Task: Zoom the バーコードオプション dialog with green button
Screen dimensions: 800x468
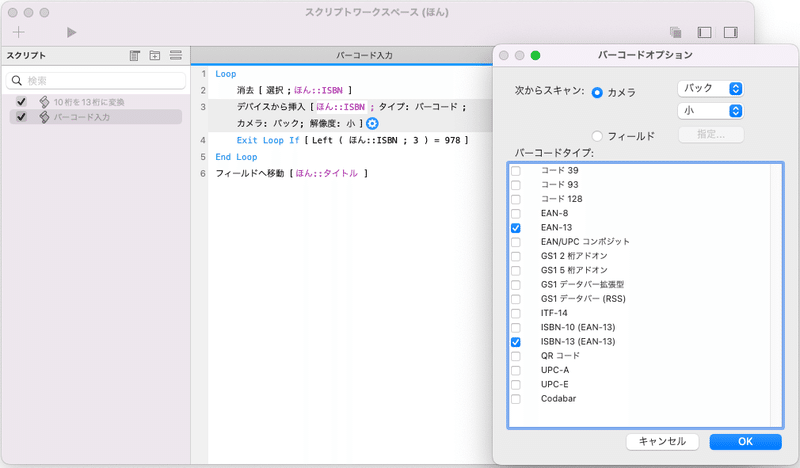Action: pos(535,55)
